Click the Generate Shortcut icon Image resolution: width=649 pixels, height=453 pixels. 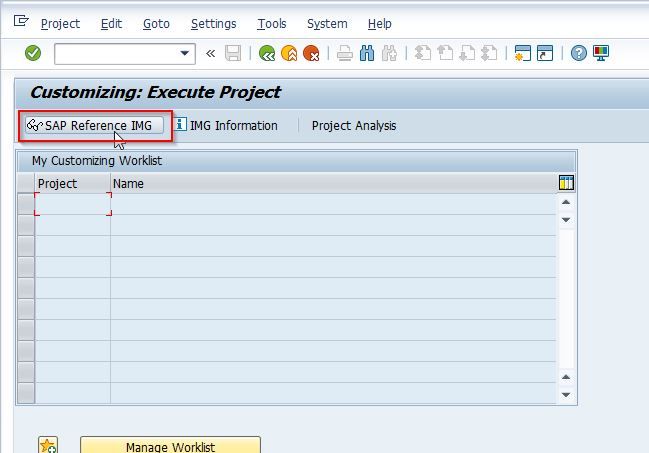pyautogui.click(x=545, y=53)
